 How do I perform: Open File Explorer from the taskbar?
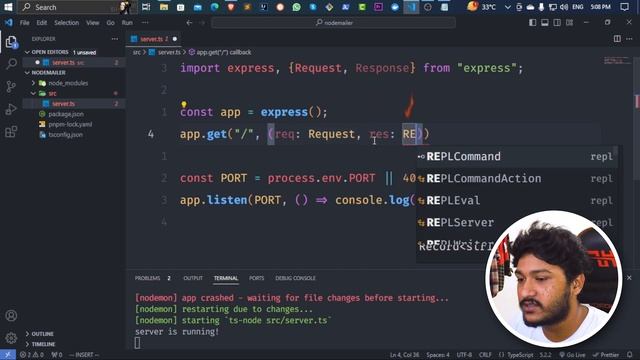click(x=164, y=7)
